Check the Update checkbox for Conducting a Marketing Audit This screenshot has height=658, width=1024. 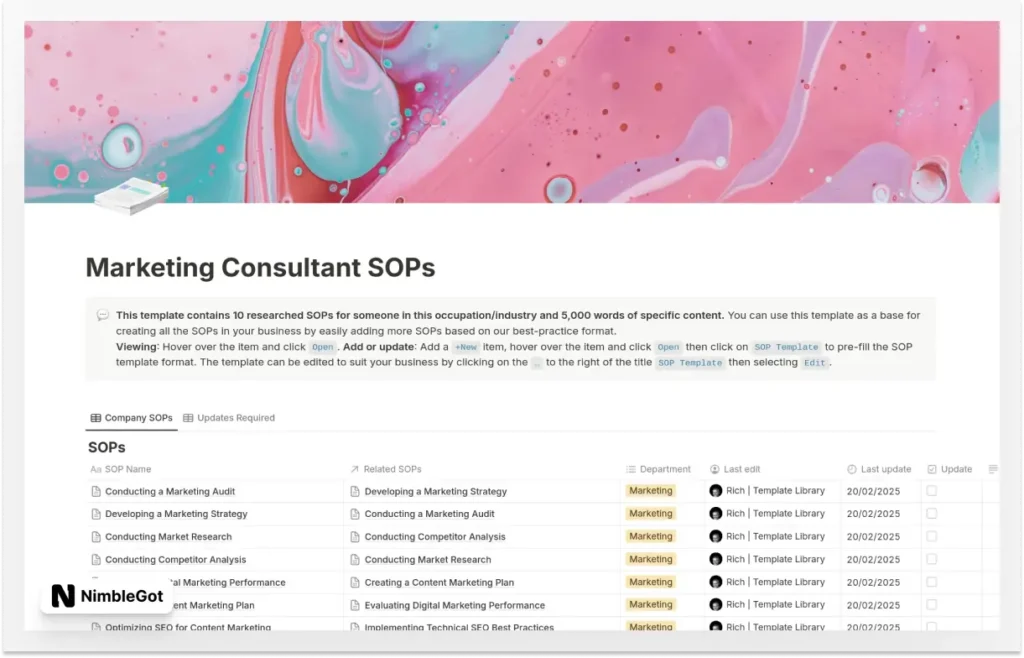pyautogui.click(x=932, y=490)
